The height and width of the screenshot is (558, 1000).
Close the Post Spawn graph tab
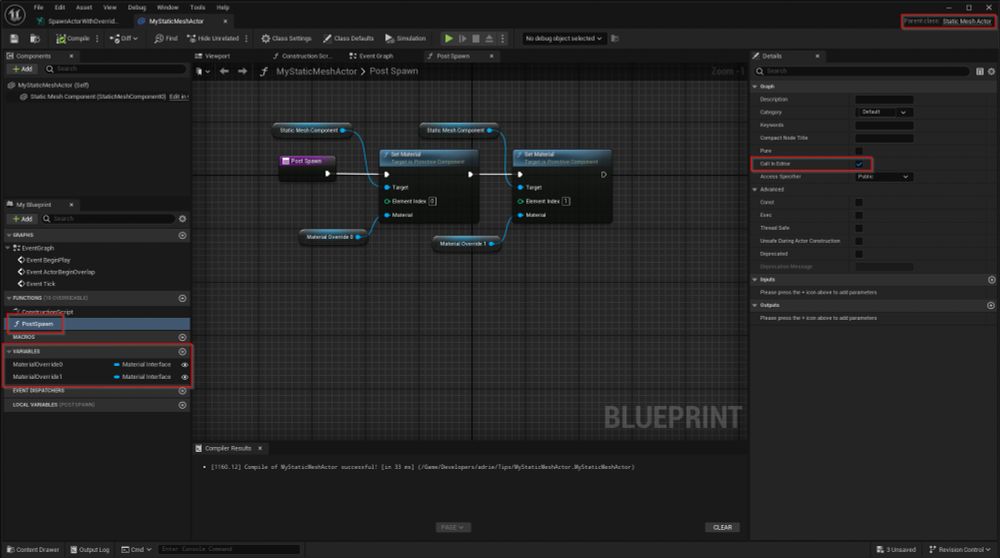coord(492,56)
